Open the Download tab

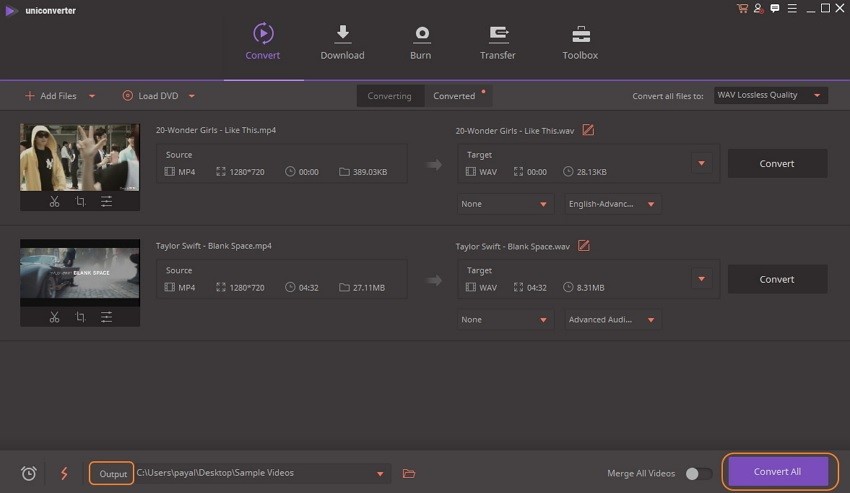click(342, 42)
